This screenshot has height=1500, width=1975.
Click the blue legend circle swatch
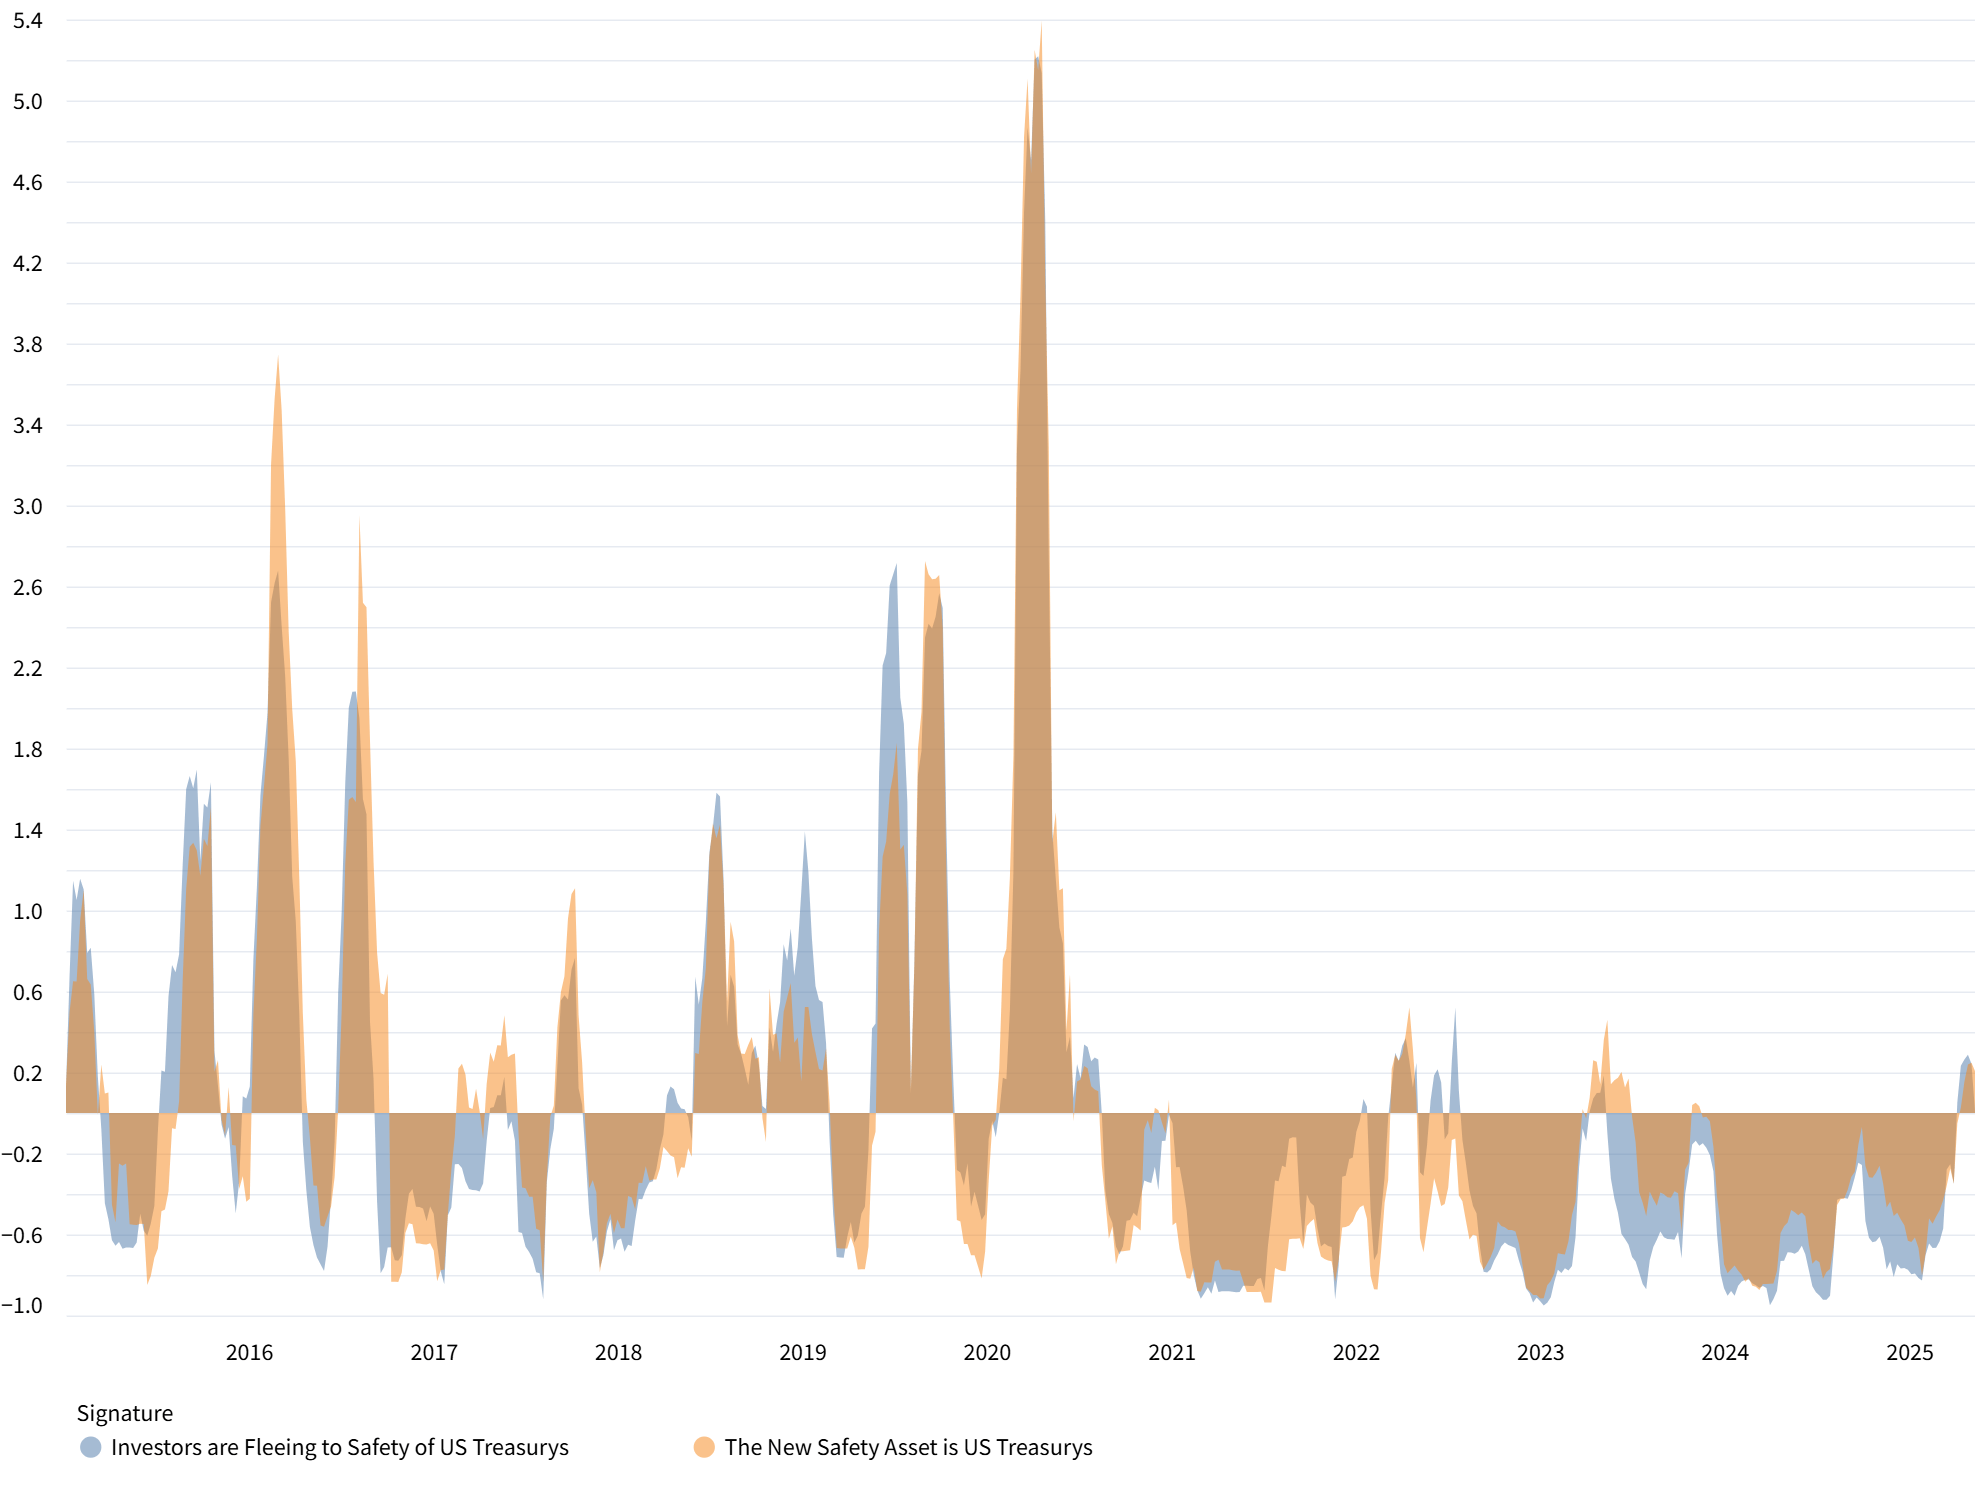(90, 1447)
